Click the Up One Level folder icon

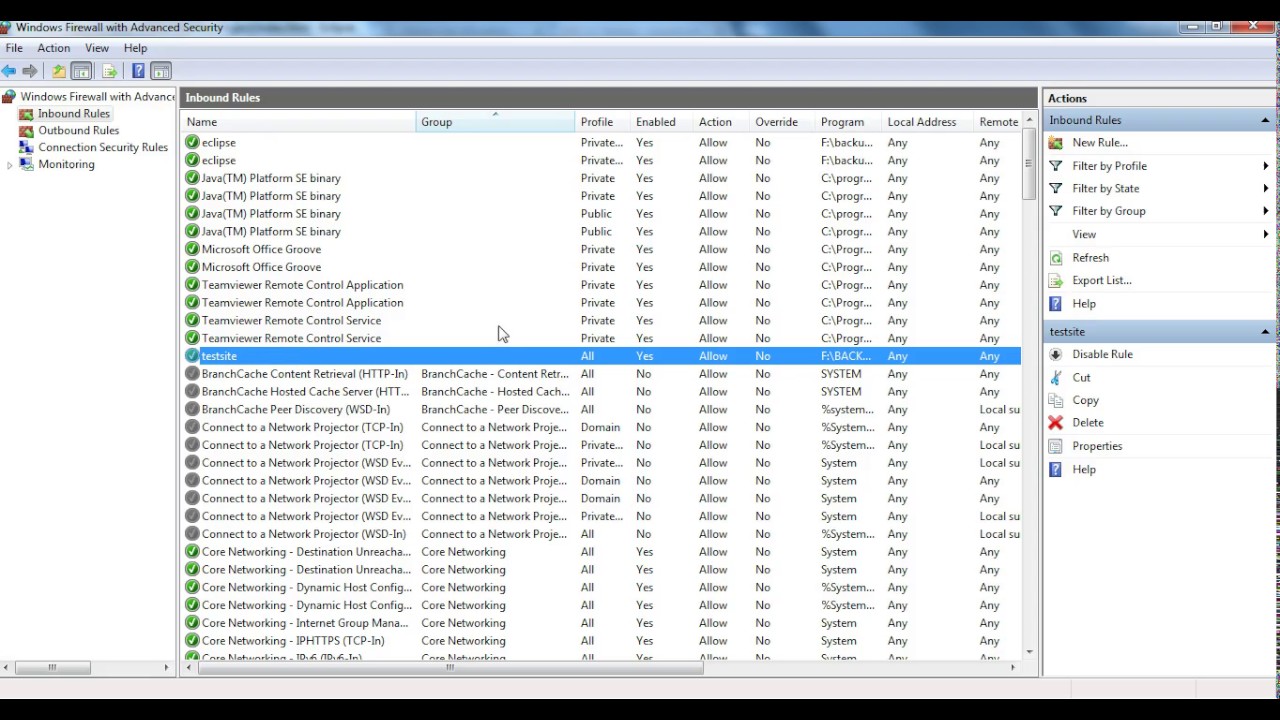(x=59, y=71)
